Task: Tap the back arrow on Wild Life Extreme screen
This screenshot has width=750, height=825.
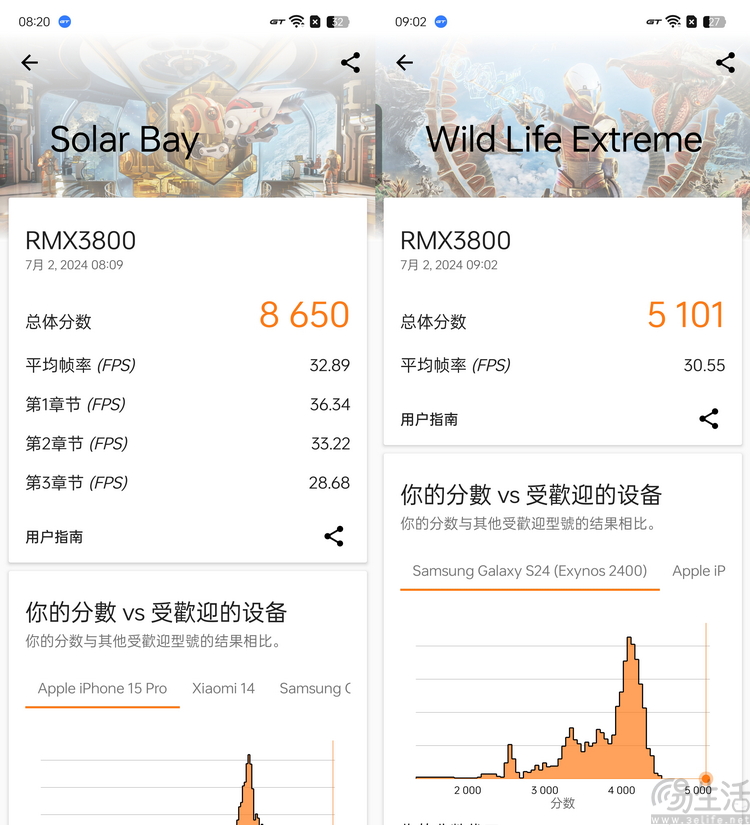Action: click(x=404, y=63)
